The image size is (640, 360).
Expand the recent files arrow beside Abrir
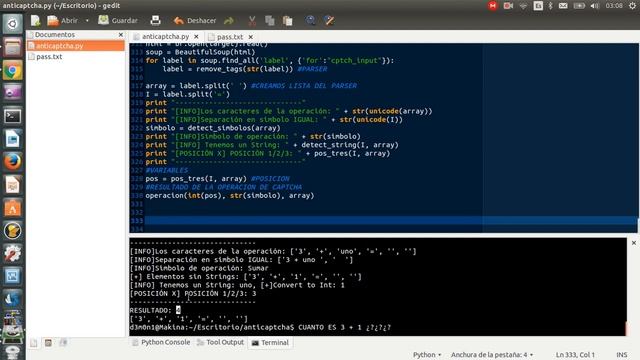(87, 20)
